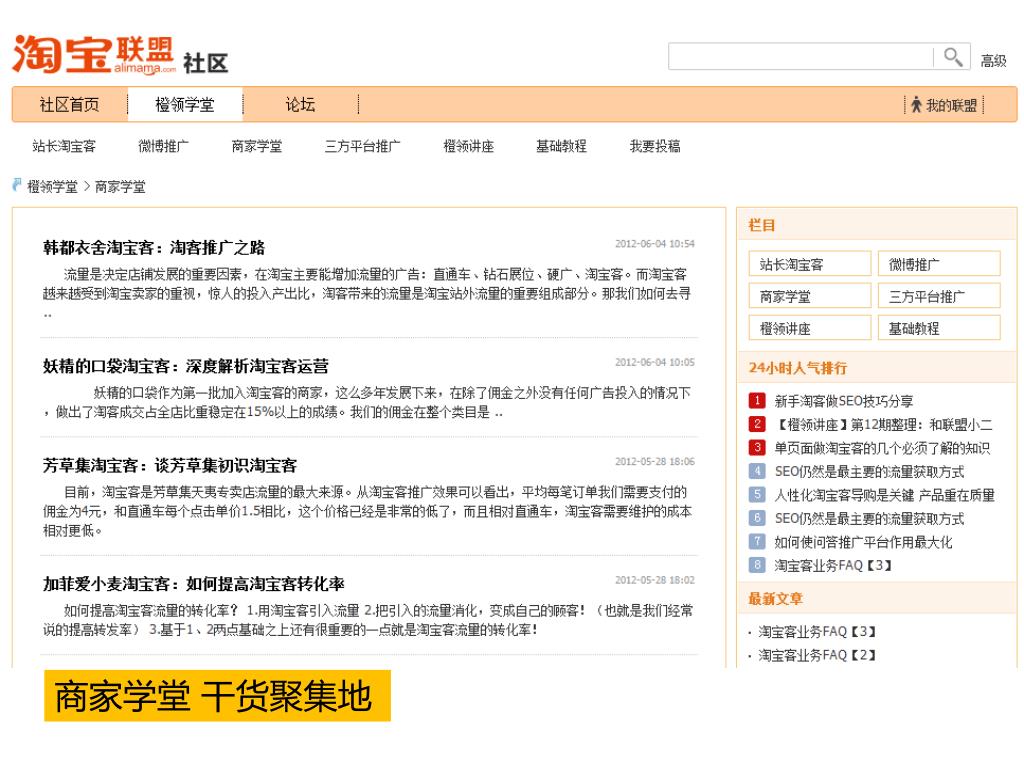Click the 站长淘宝客 column button in sidebar

coord(810,264)
